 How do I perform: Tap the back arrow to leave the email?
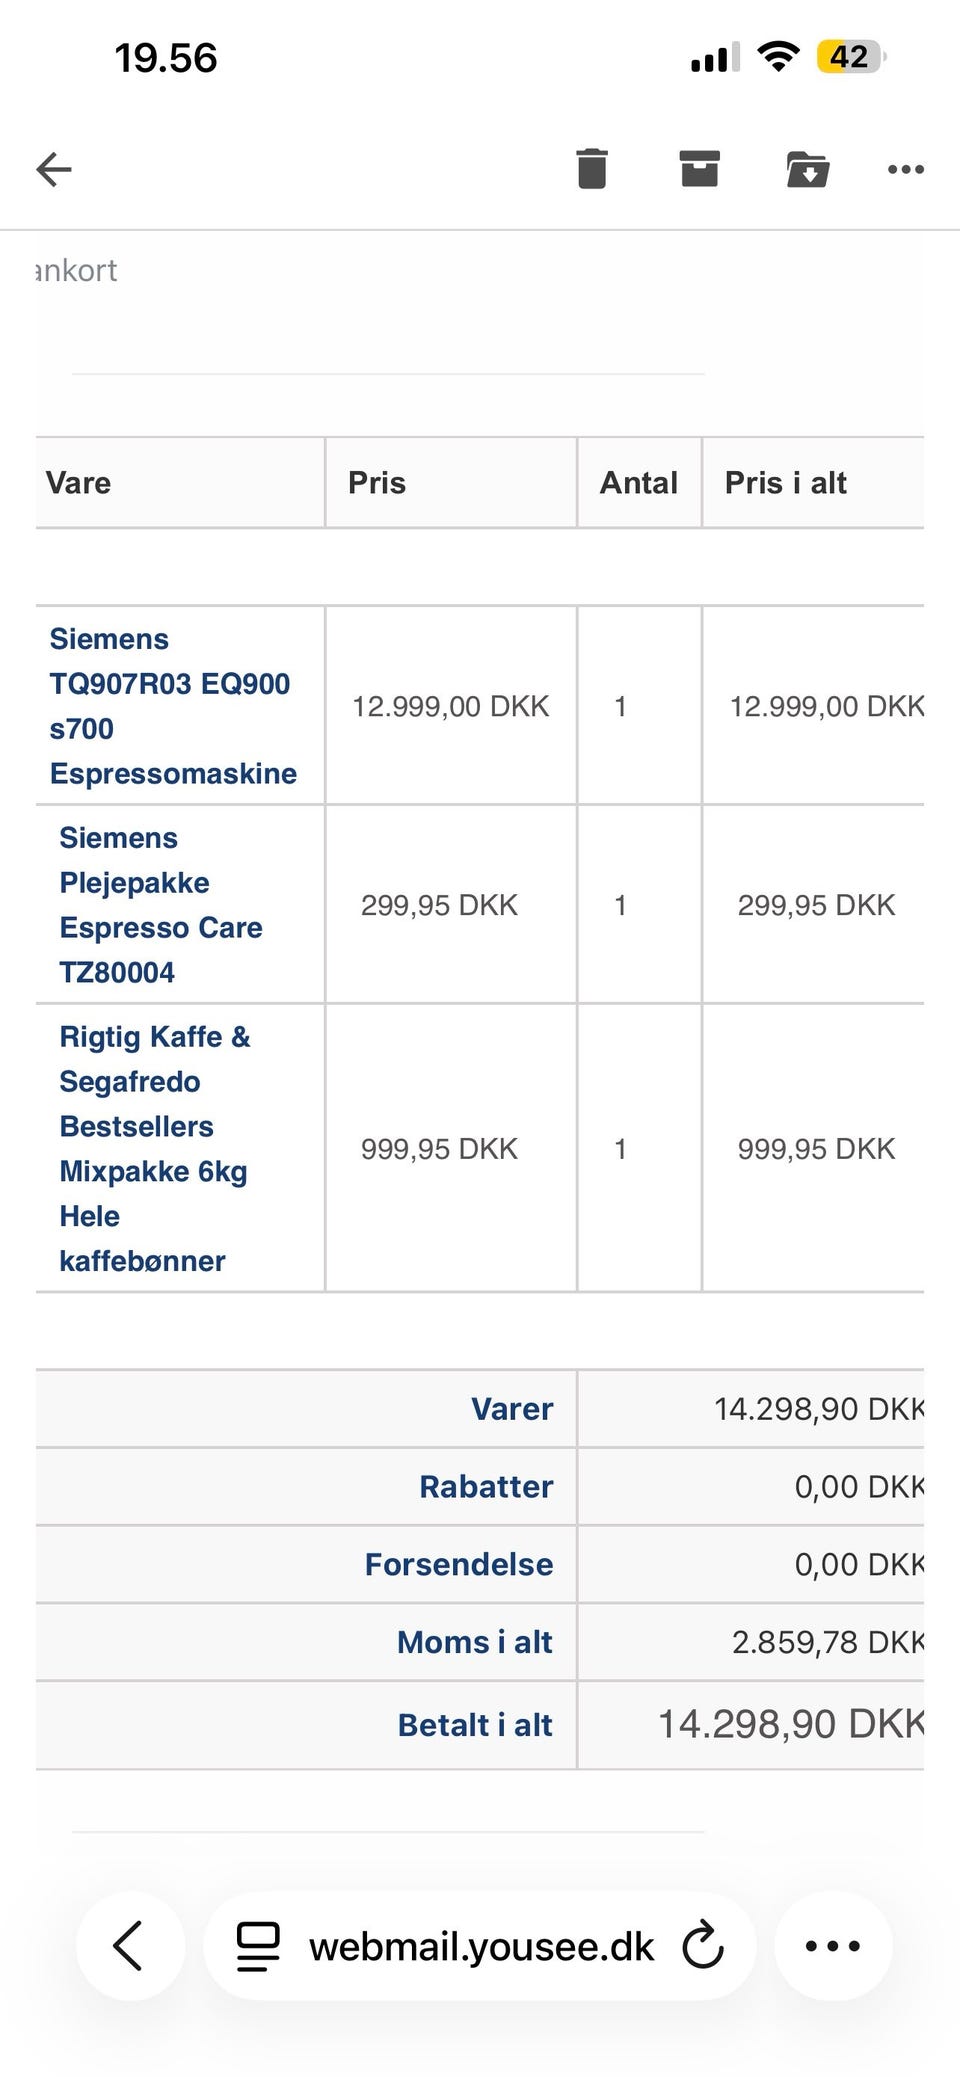tap(54, 169)
